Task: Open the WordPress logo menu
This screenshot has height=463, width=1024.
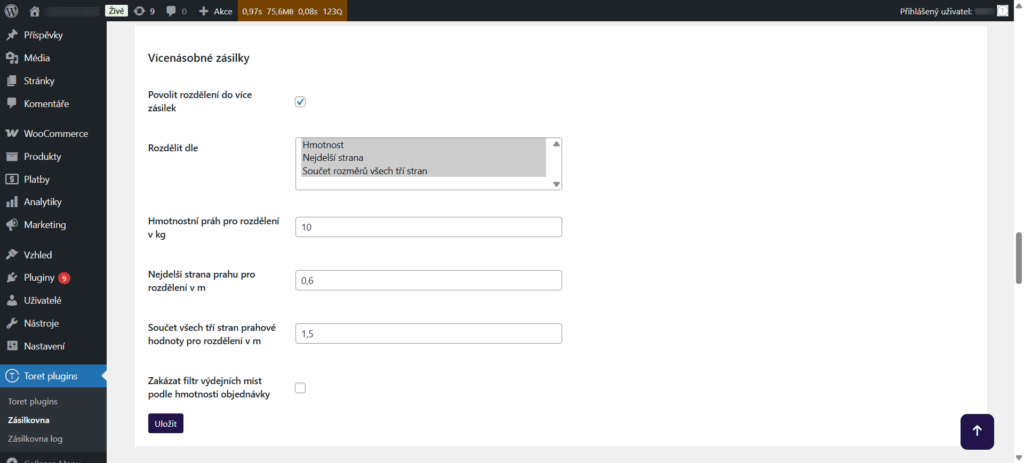Action: (13, 11)
